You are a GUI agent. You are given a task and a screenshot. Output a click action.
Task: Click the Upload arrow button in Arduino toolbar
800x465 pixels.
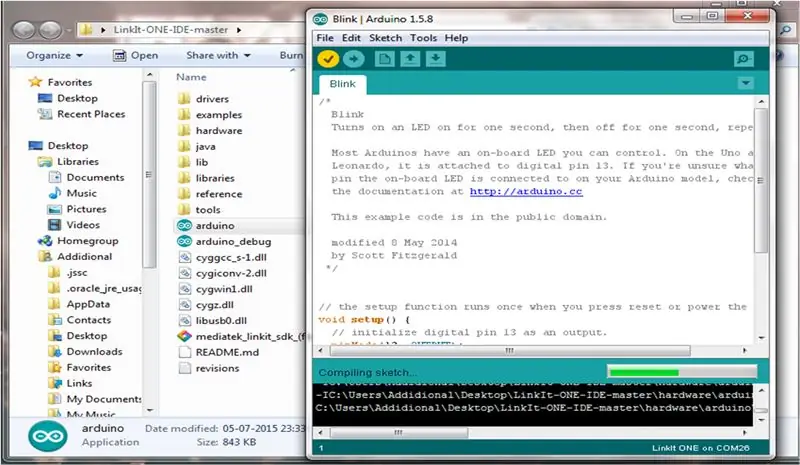click(x=354, y=59)
